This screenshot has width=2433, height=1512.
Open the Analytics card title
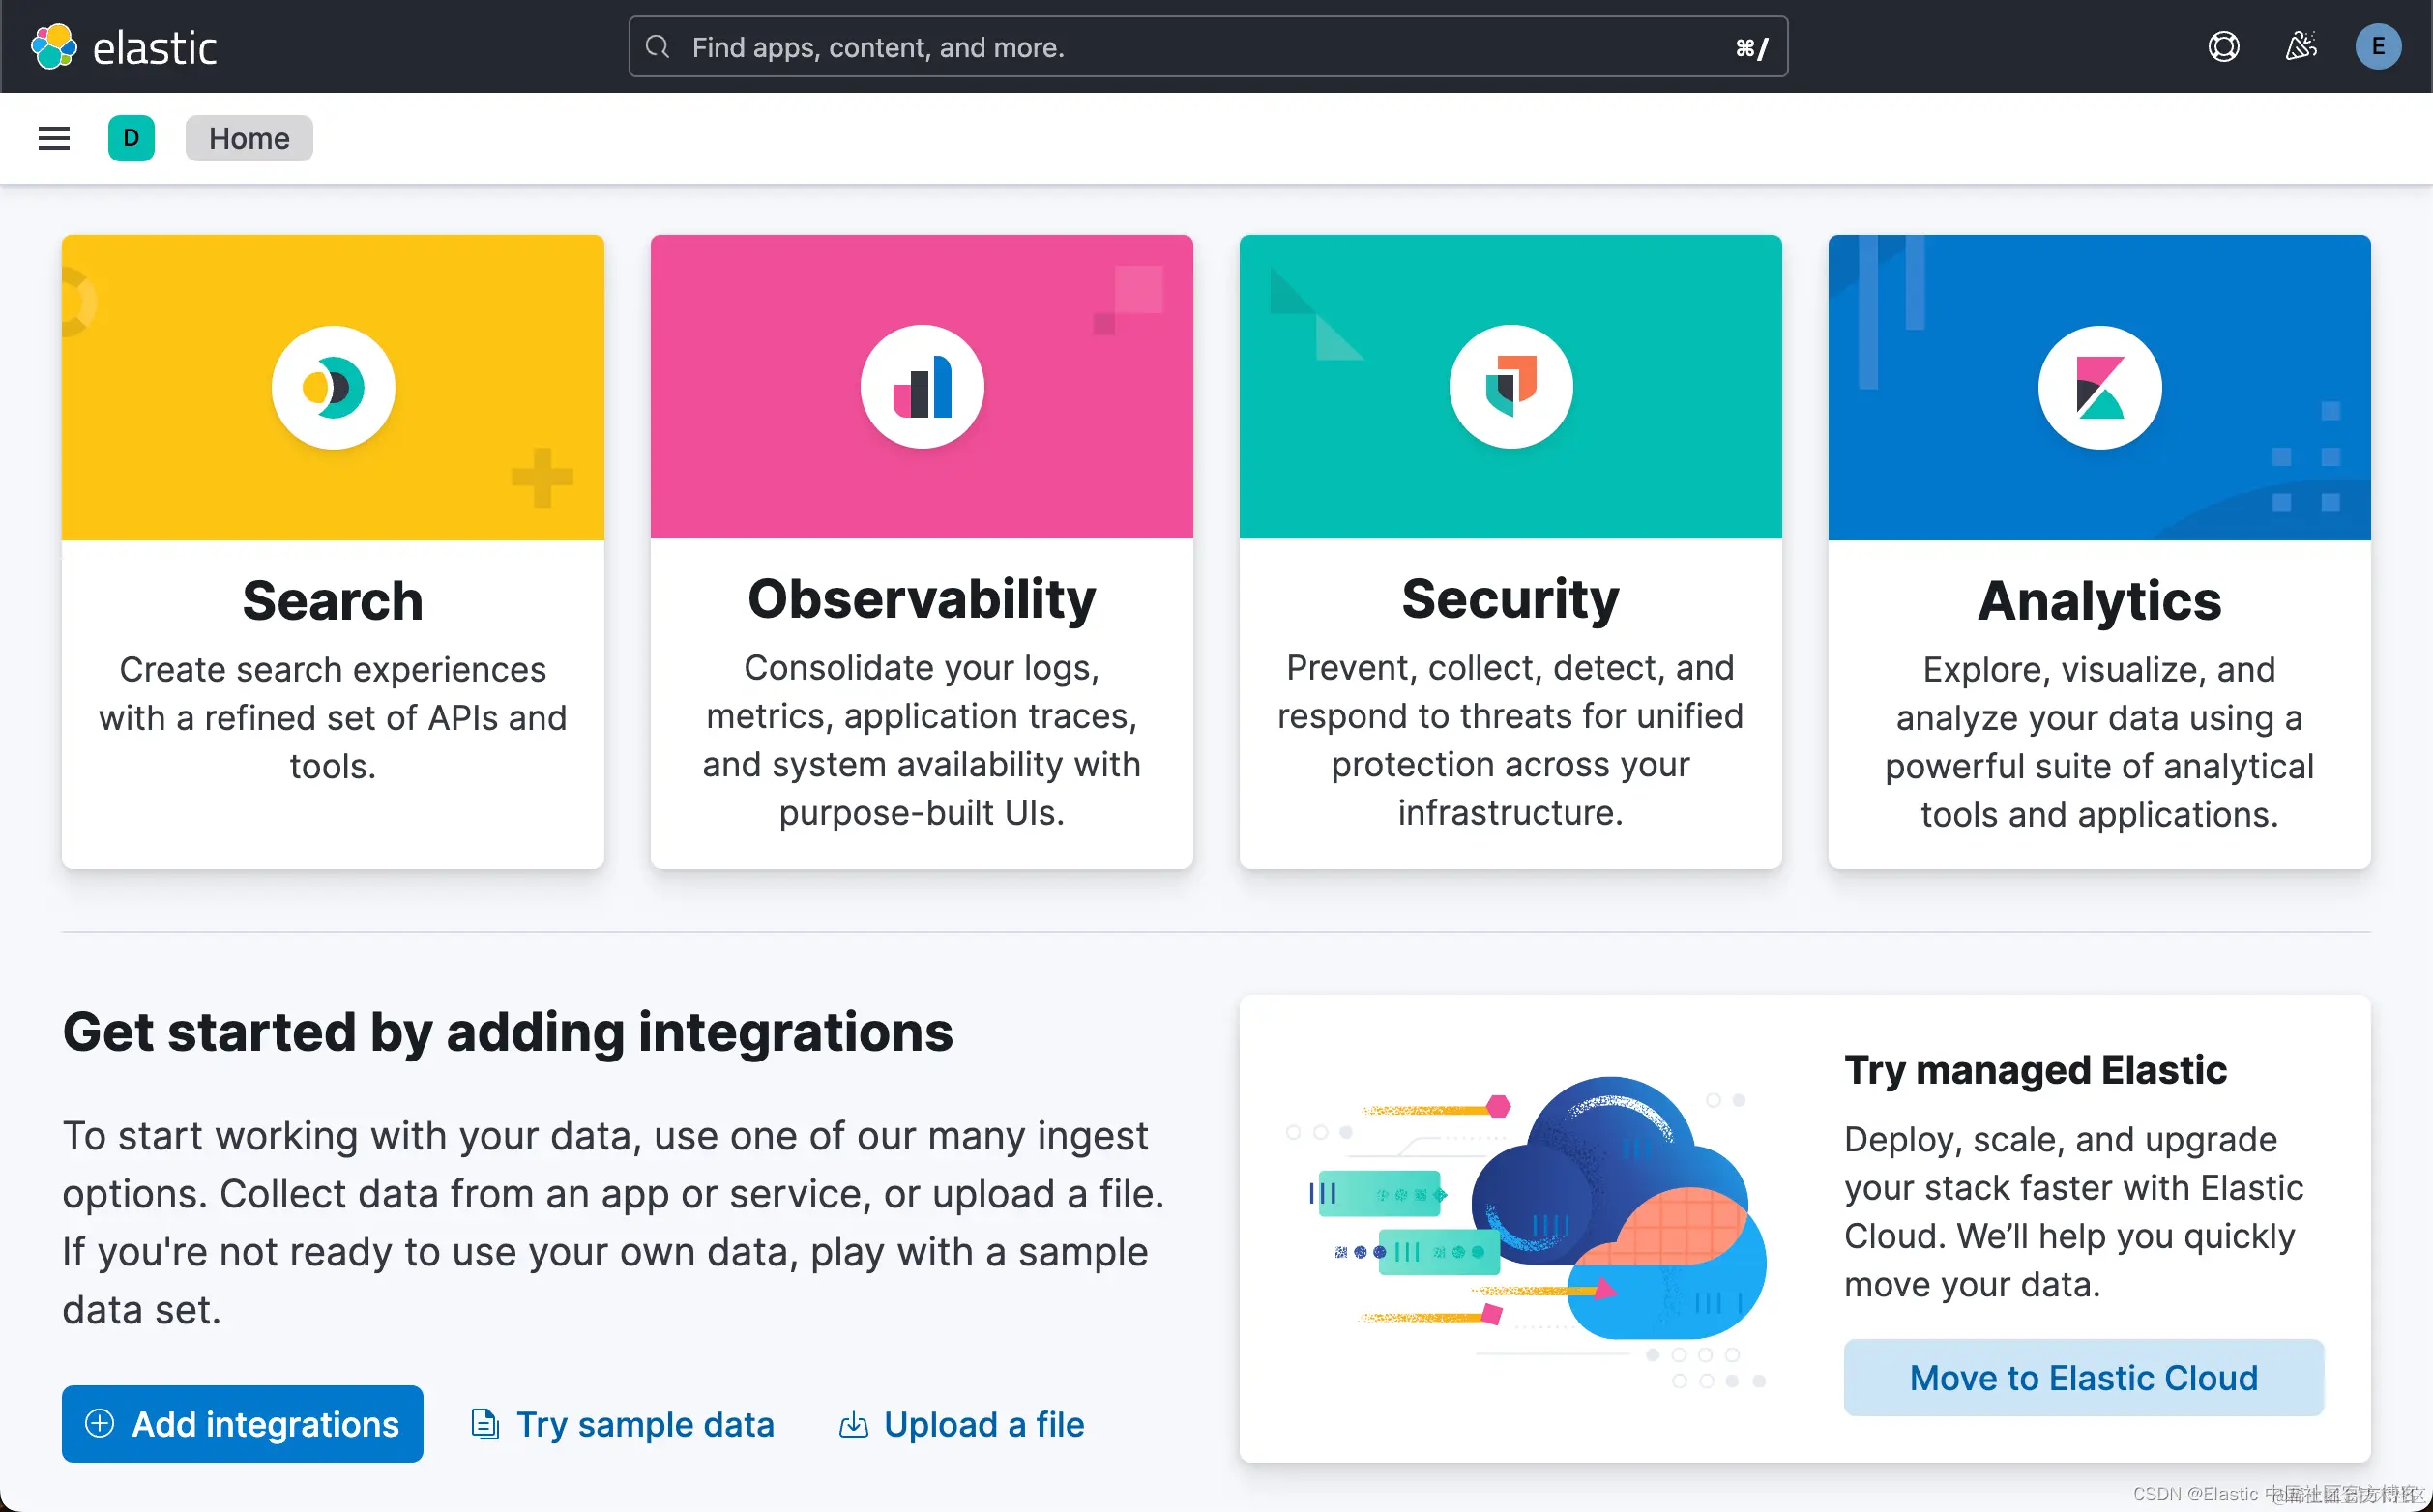2099,601
